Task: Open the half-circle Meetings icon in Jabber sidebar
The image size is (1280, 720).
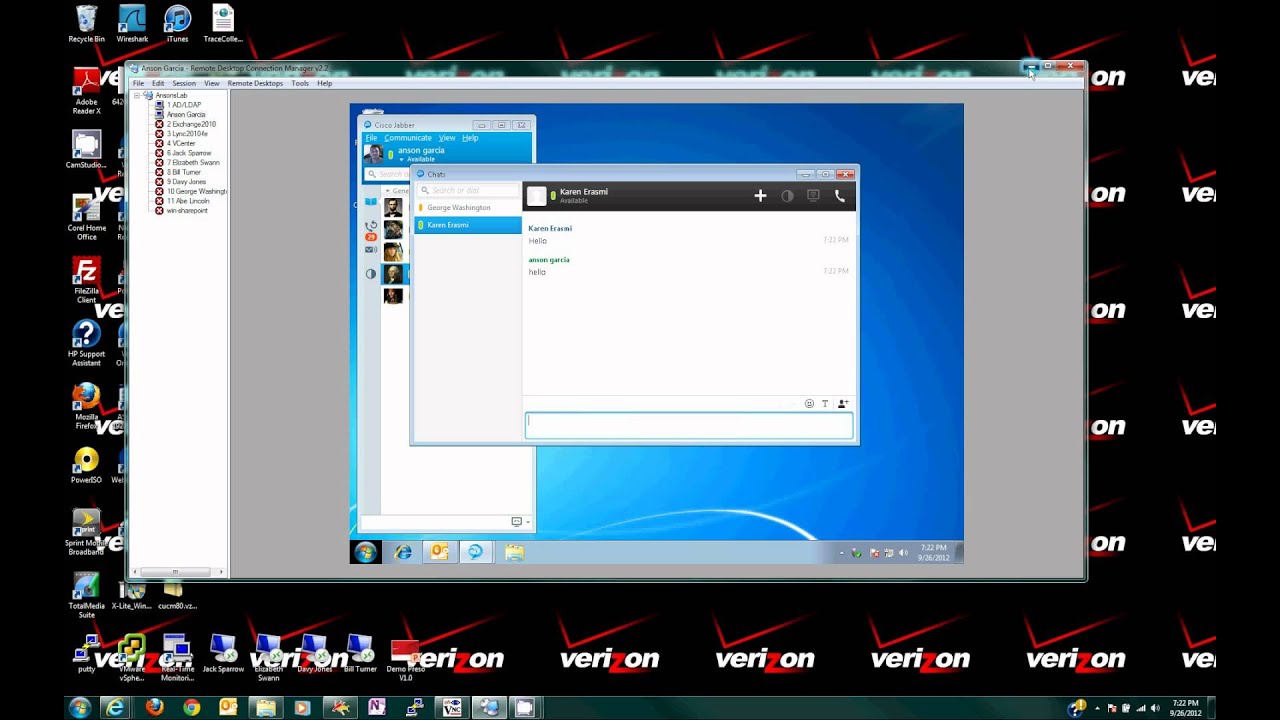Action: (x=371, y=274)
